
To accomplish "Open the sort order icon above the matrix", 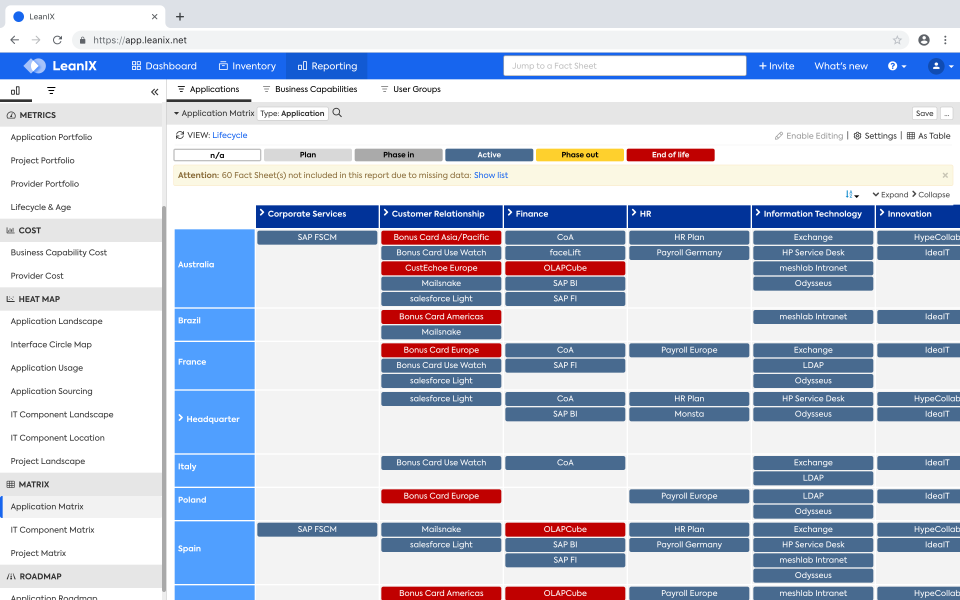I will click(x=849, y=193).
